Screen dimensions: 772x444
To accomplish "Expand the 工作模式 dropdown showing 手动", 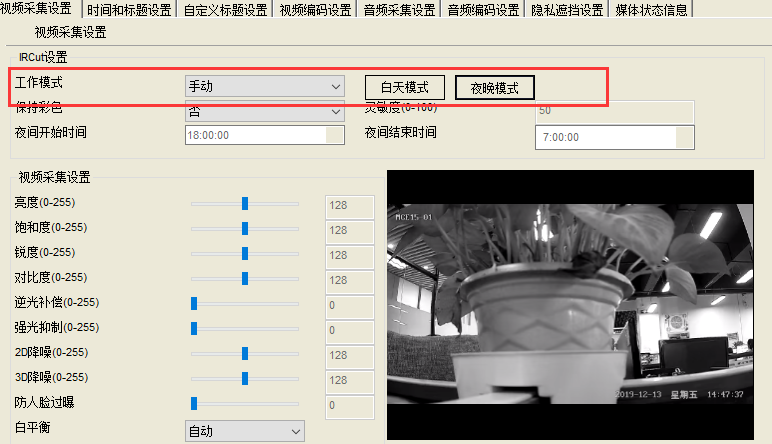I will click(264, 86).
